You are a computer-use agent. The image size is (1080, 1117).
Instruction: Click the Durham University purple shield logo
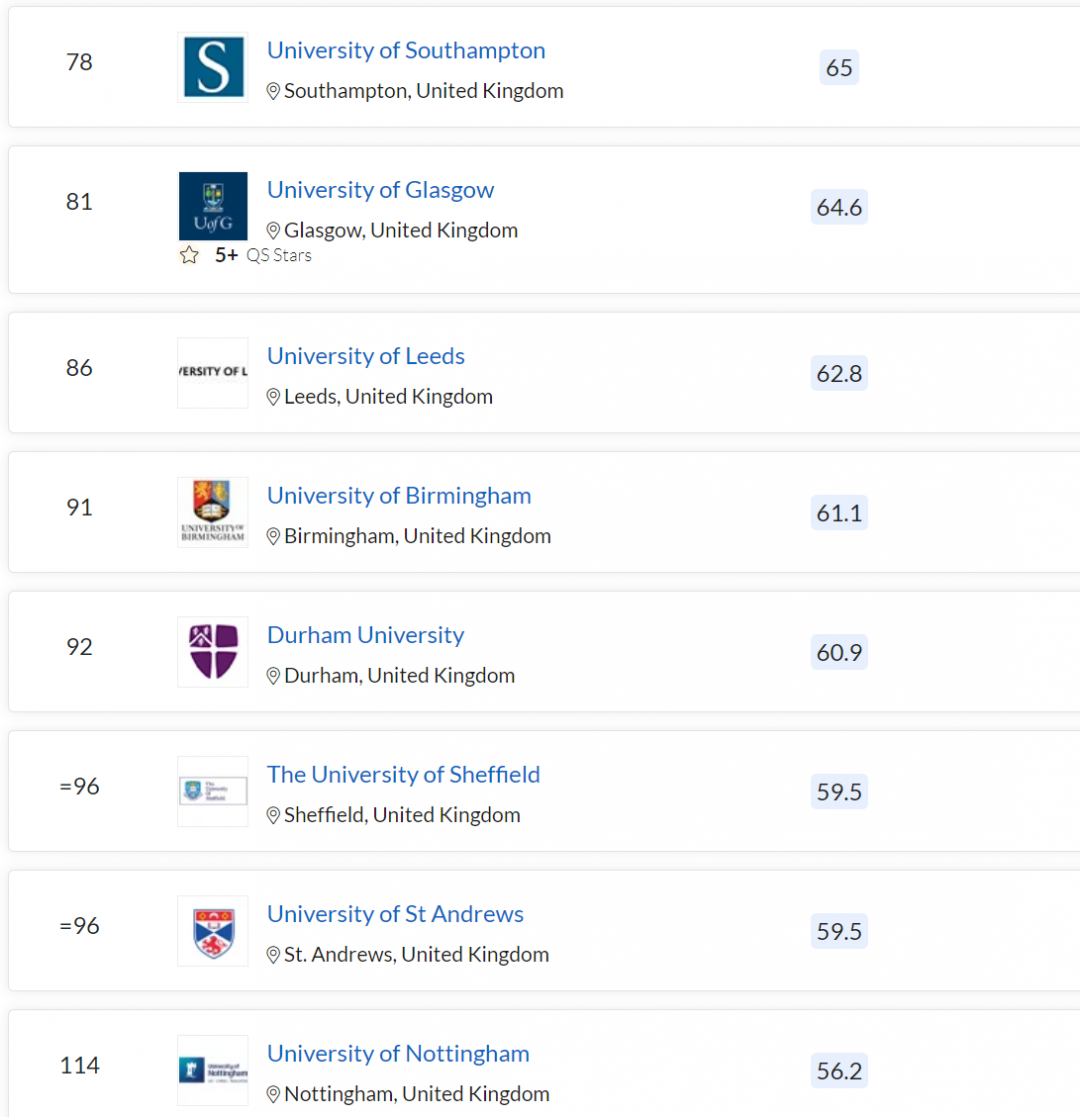pyautogui.click(x=213, y=652)
